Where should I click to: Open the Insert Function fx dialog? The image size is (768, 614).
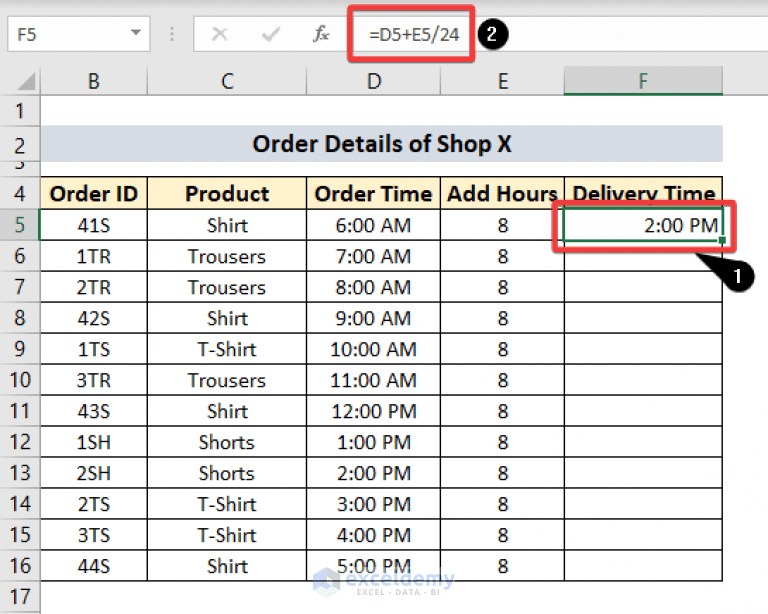321,34
